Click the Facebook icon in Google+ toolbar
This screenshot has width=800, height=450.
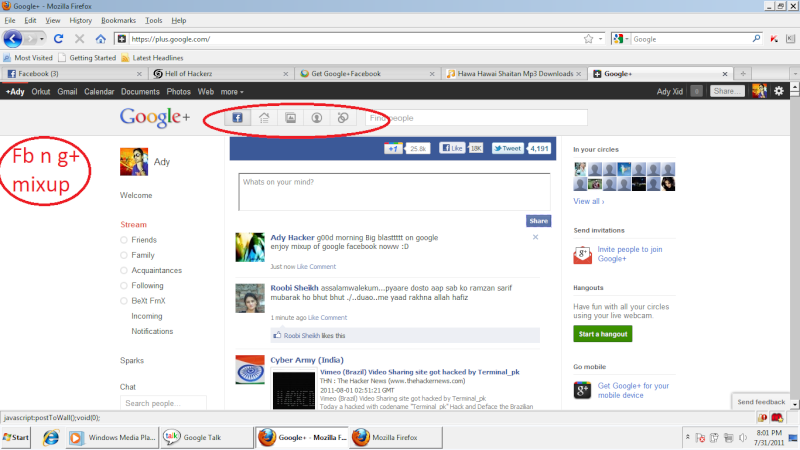click(237, 118)
